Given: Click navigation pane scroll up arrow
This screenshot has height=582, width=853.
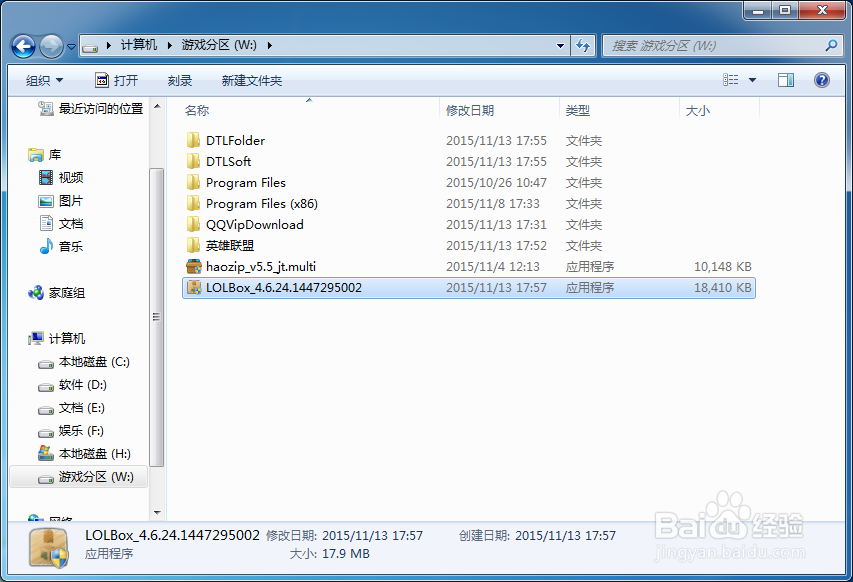Looking at the screenshot, I should [x=157, y=107].
